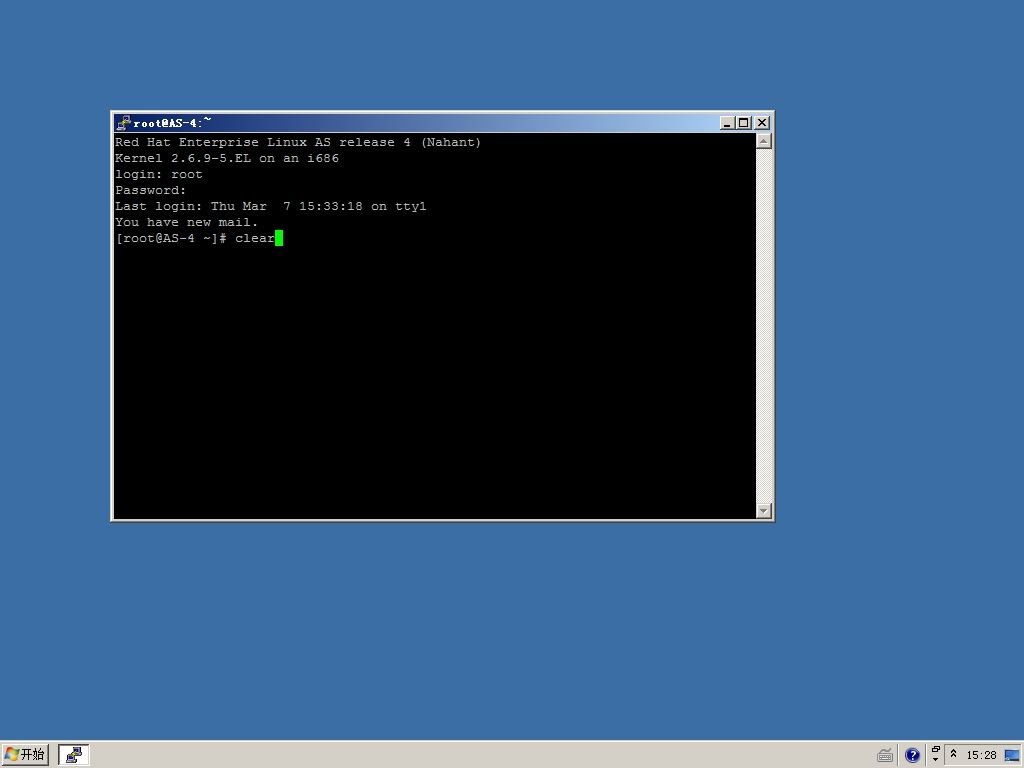Open the 开始 Start menu
The height and width of the screenshot is (768, 1024).
point(25,755)
